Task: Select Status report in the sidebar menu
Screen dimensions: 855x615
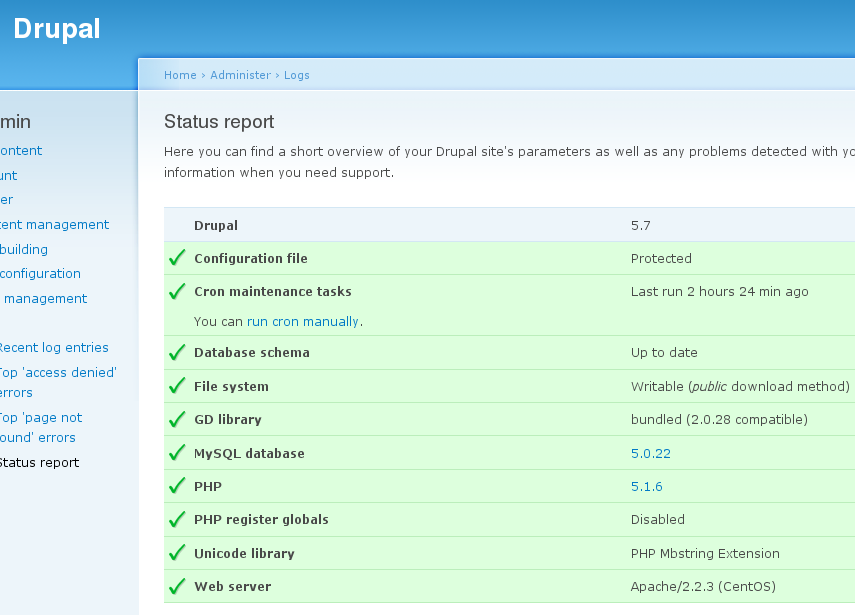Action: tap(38, 463)
